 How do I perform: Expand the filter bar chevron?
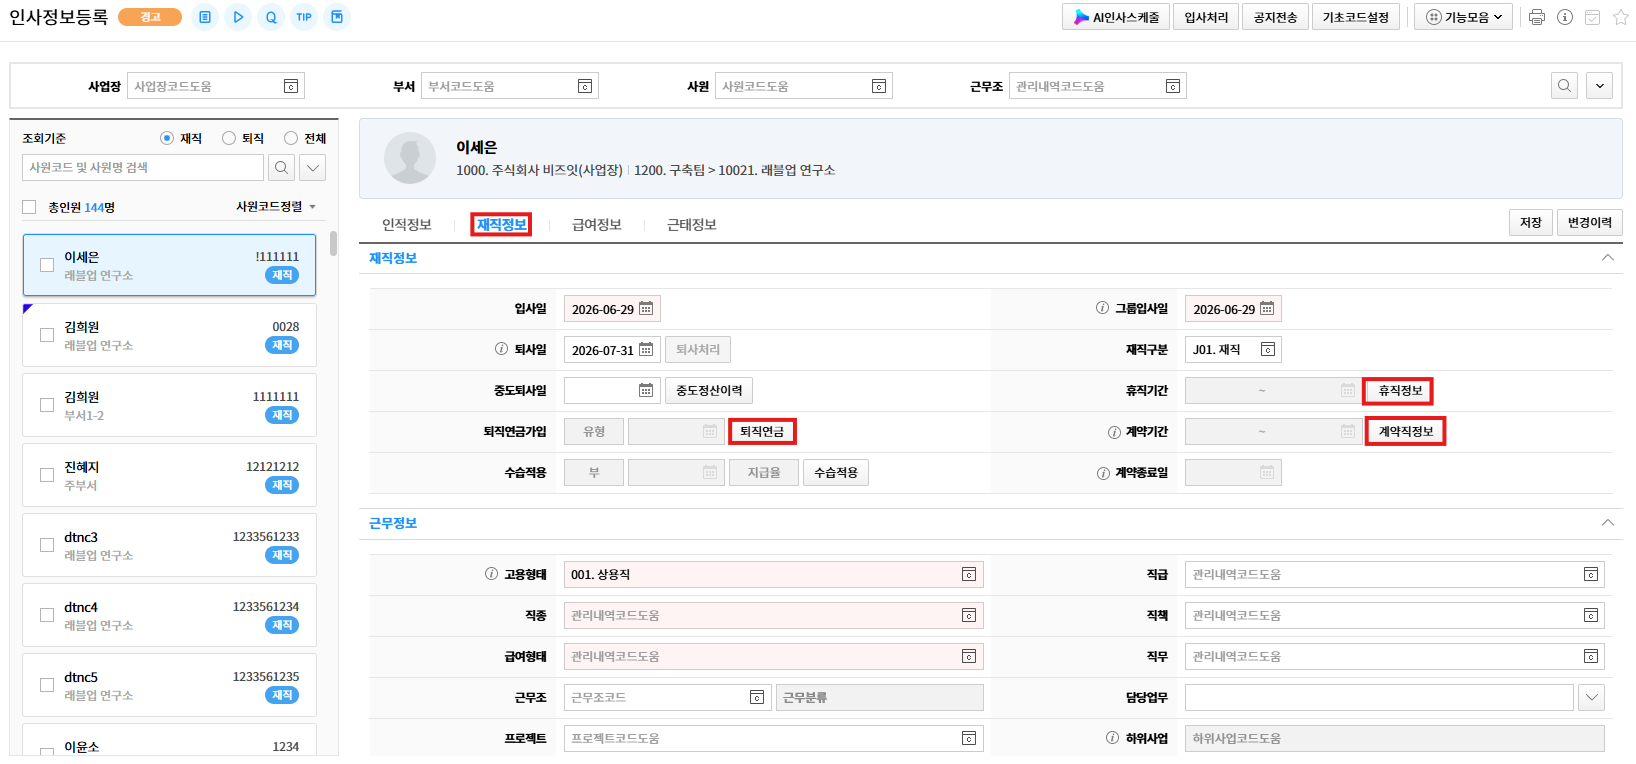[x=1600, y=86]
